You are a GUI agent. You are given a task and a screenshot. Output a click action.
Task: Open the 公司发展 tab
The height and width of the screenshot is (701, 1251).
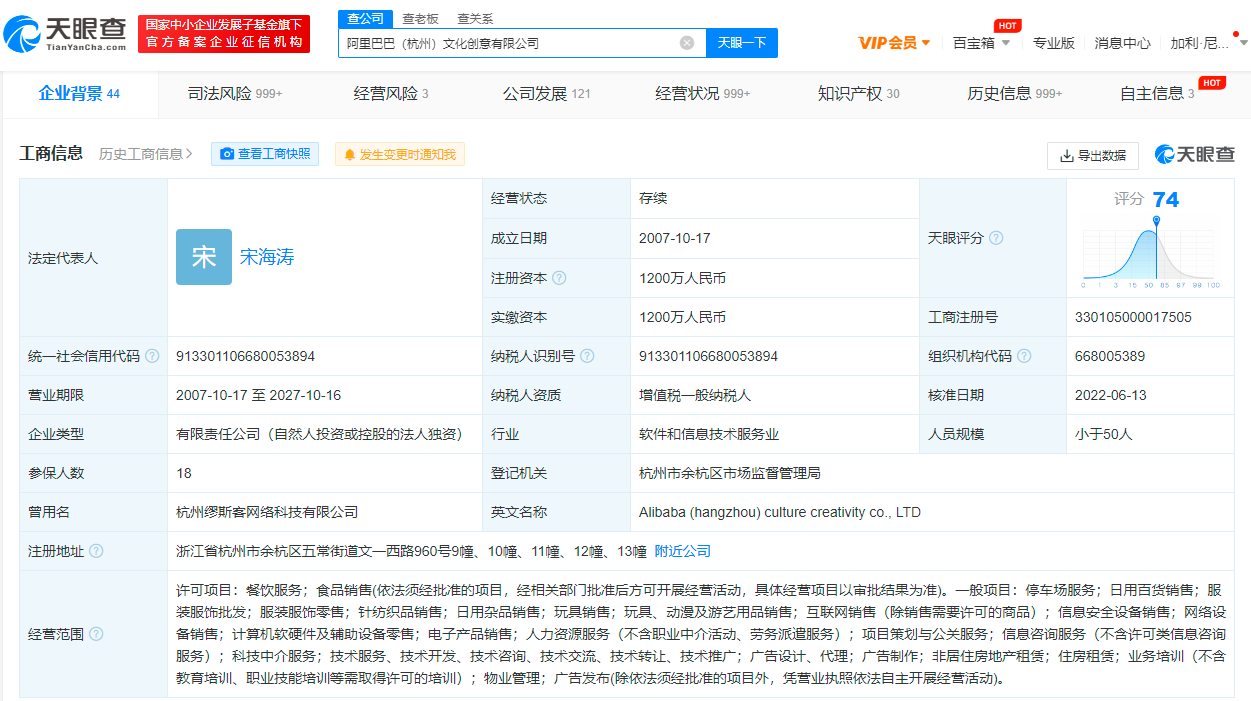pyautogui.click(x=546, y=94)
